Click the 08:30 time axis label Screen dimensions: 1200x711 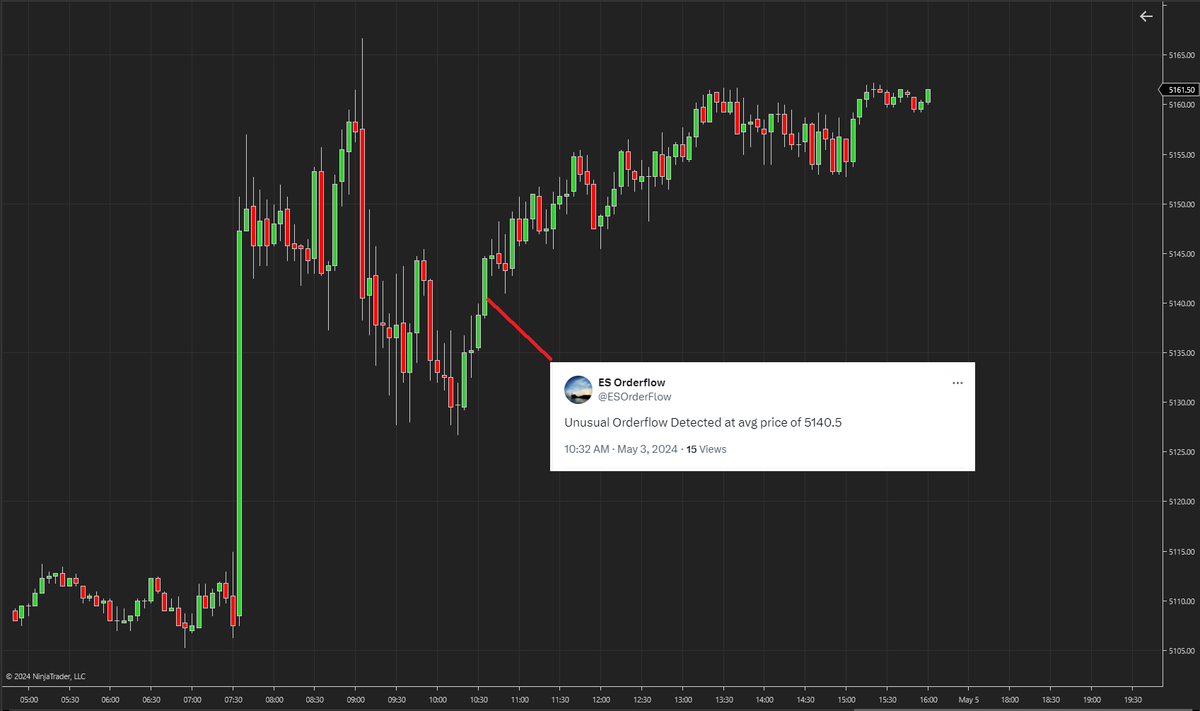[315, 700]
